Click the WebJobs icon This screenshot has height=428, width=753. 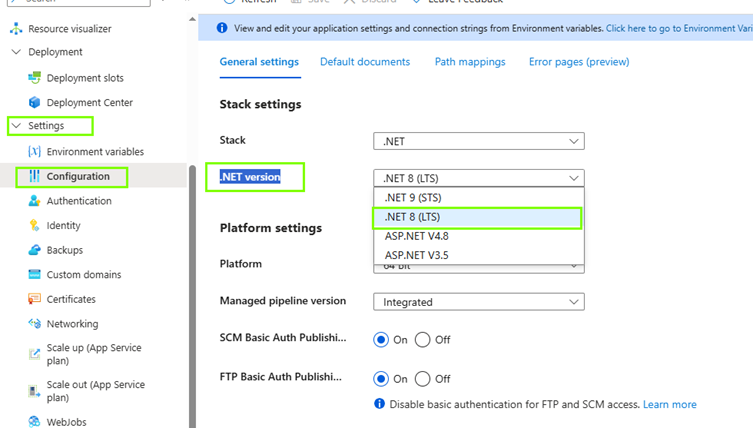[x=35, y=422]
